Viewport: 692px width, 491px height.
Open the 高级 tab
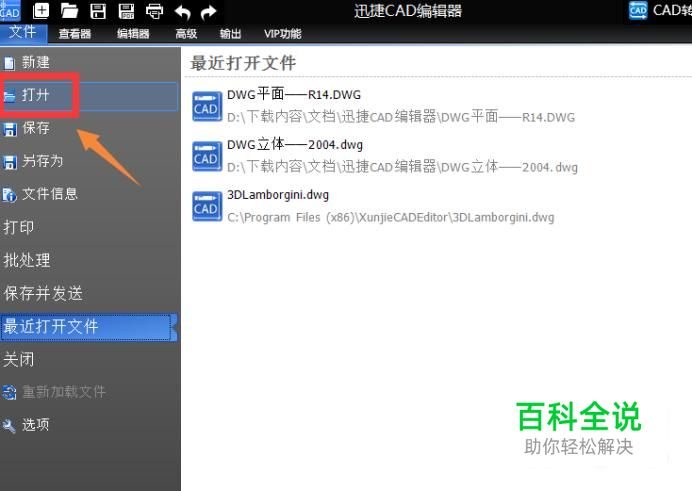[x=186, y=34]
